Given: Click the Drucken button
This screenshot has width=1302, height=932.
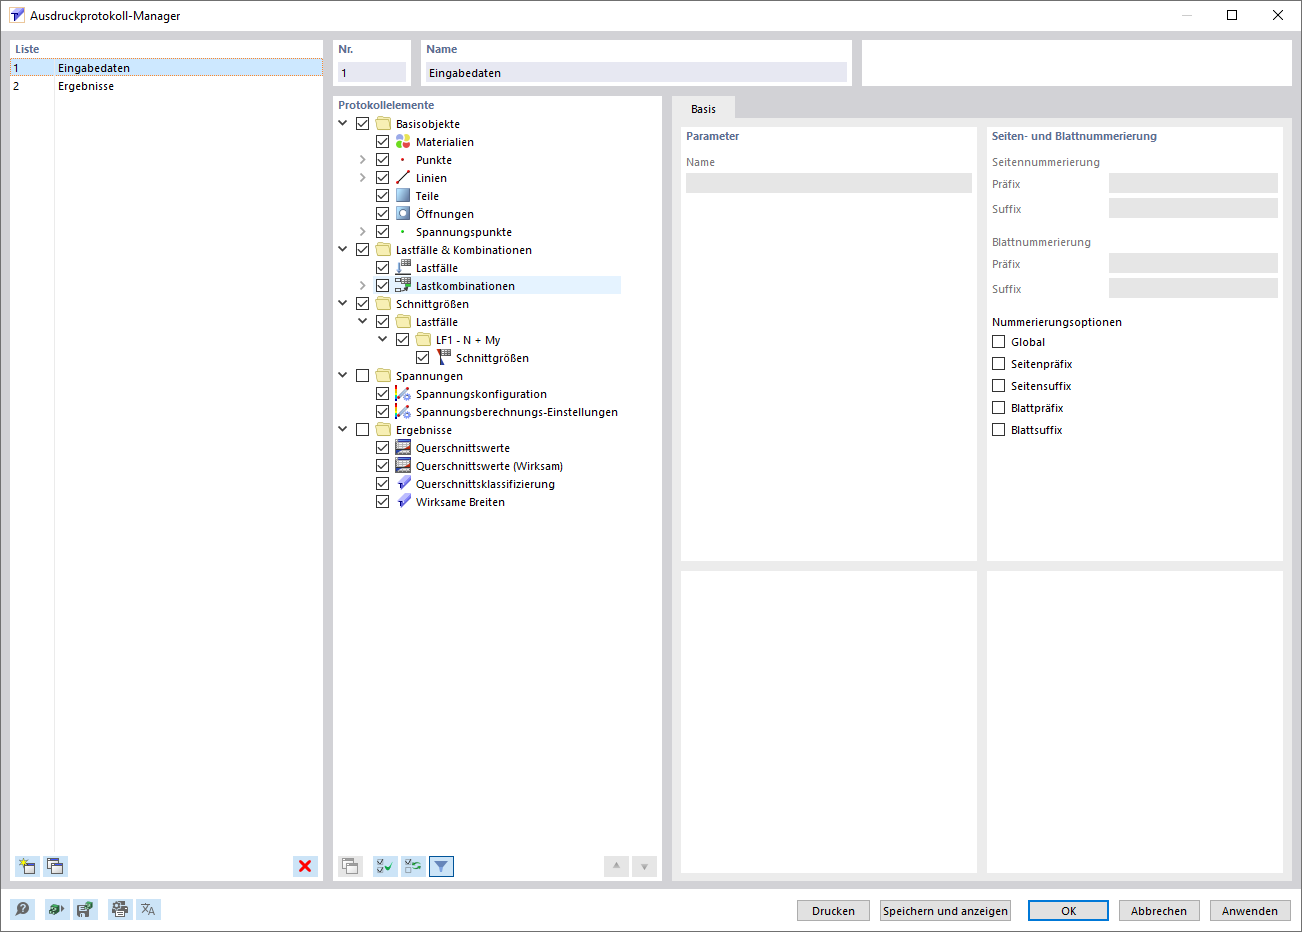Looking at the screenshot, I should click(x=833, y=911).
